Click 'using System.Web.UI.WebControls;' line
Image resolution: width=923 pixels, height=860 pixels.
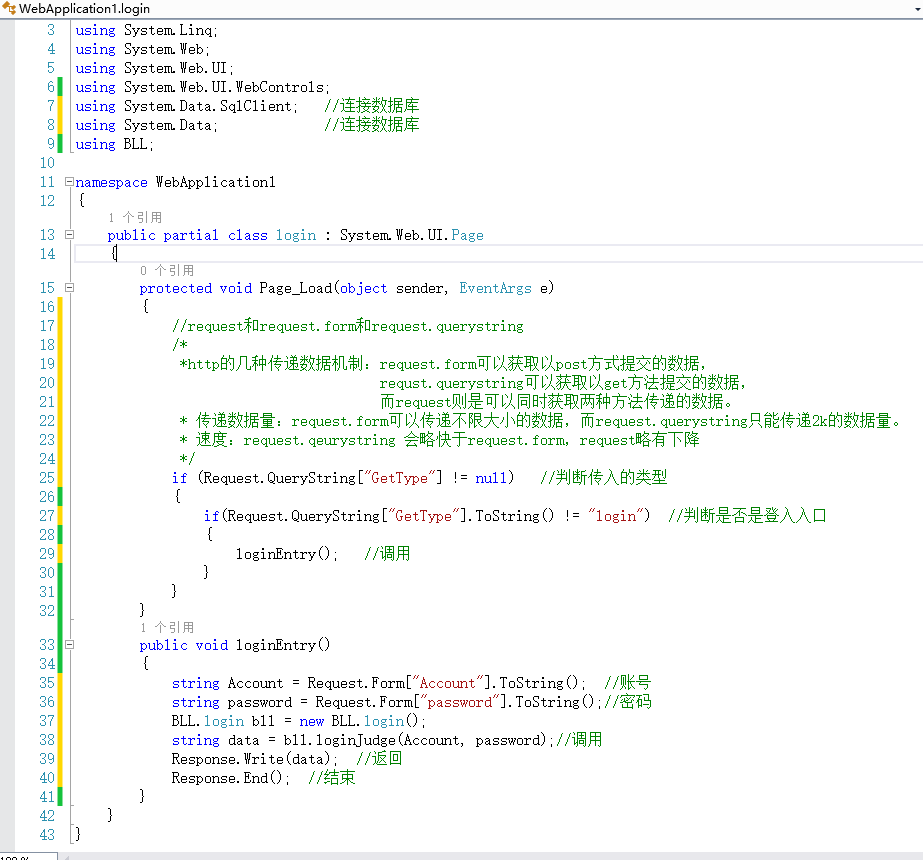(202, 87)
